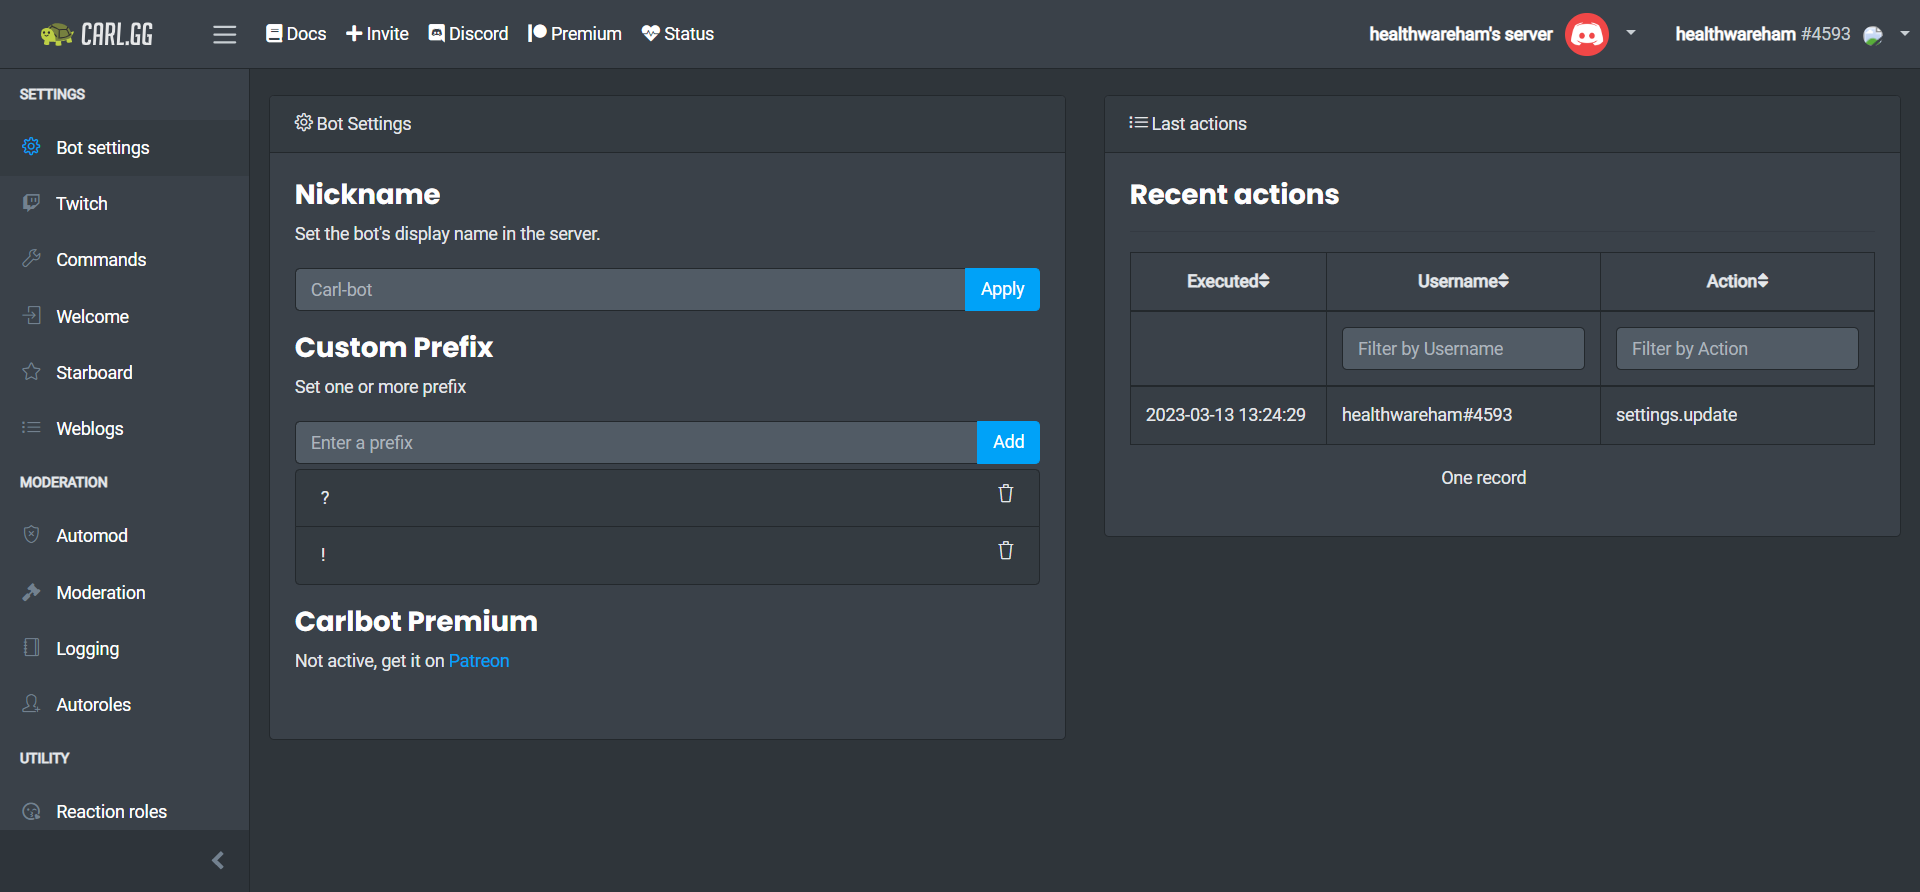Go to the Moderation page
The height and width of the screenshot is (892, 1920).
124,593
